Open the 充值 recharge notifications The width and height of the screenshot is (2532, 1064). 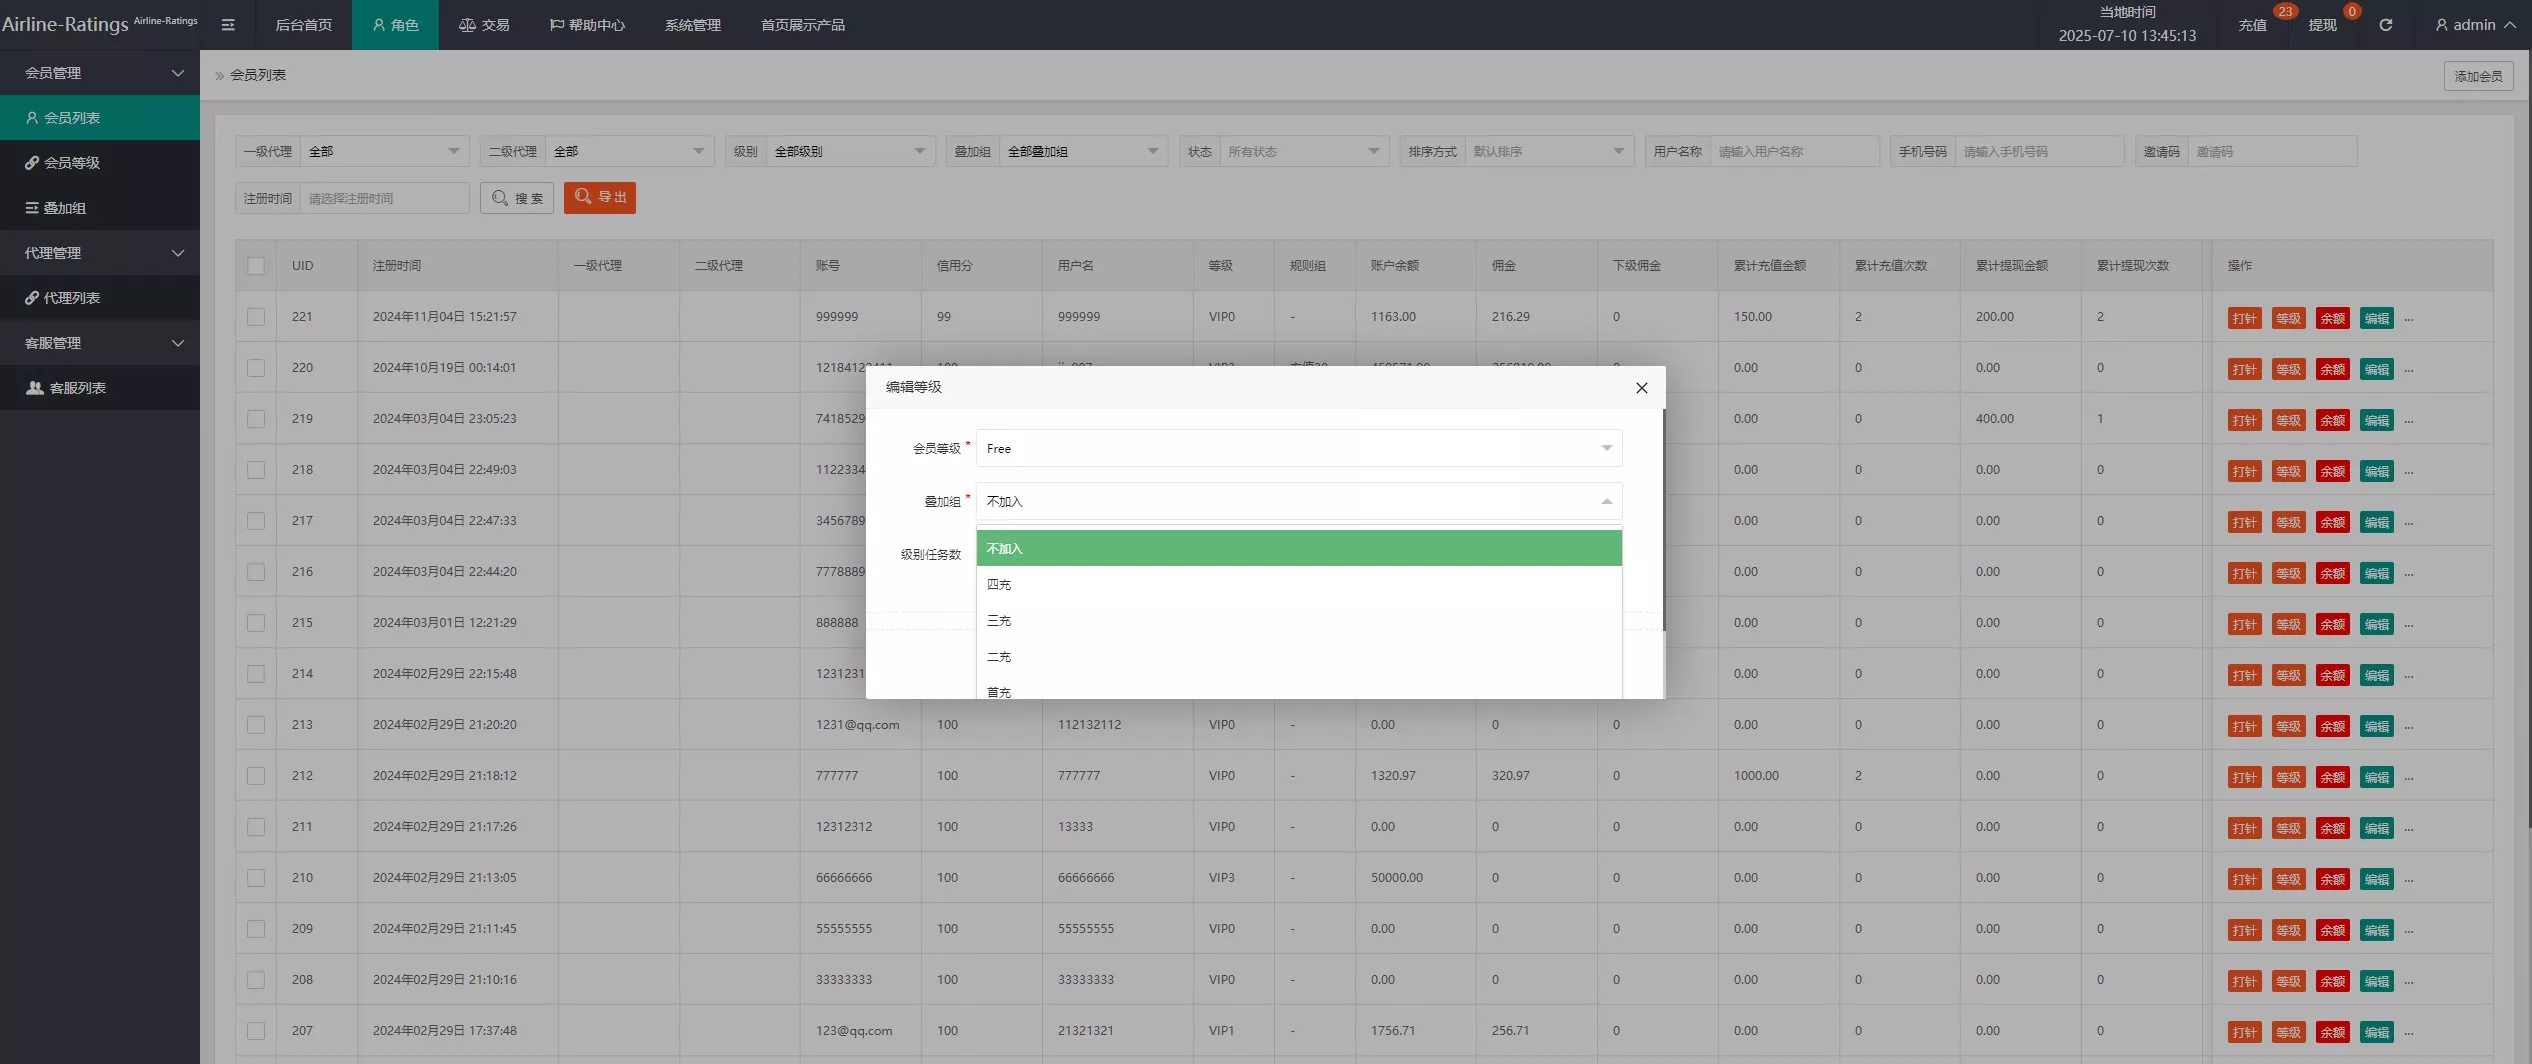2252,25
